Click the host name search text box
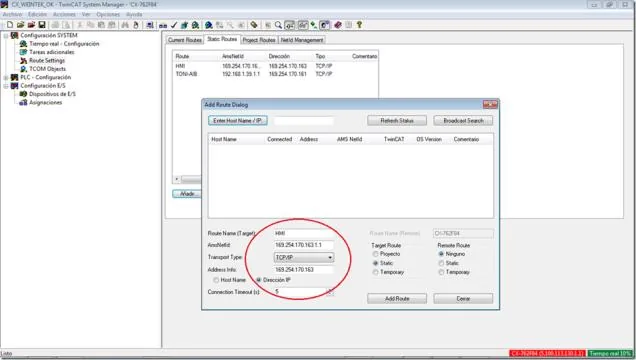The height and width of the screenshot is (360, 636). [303, 120]
